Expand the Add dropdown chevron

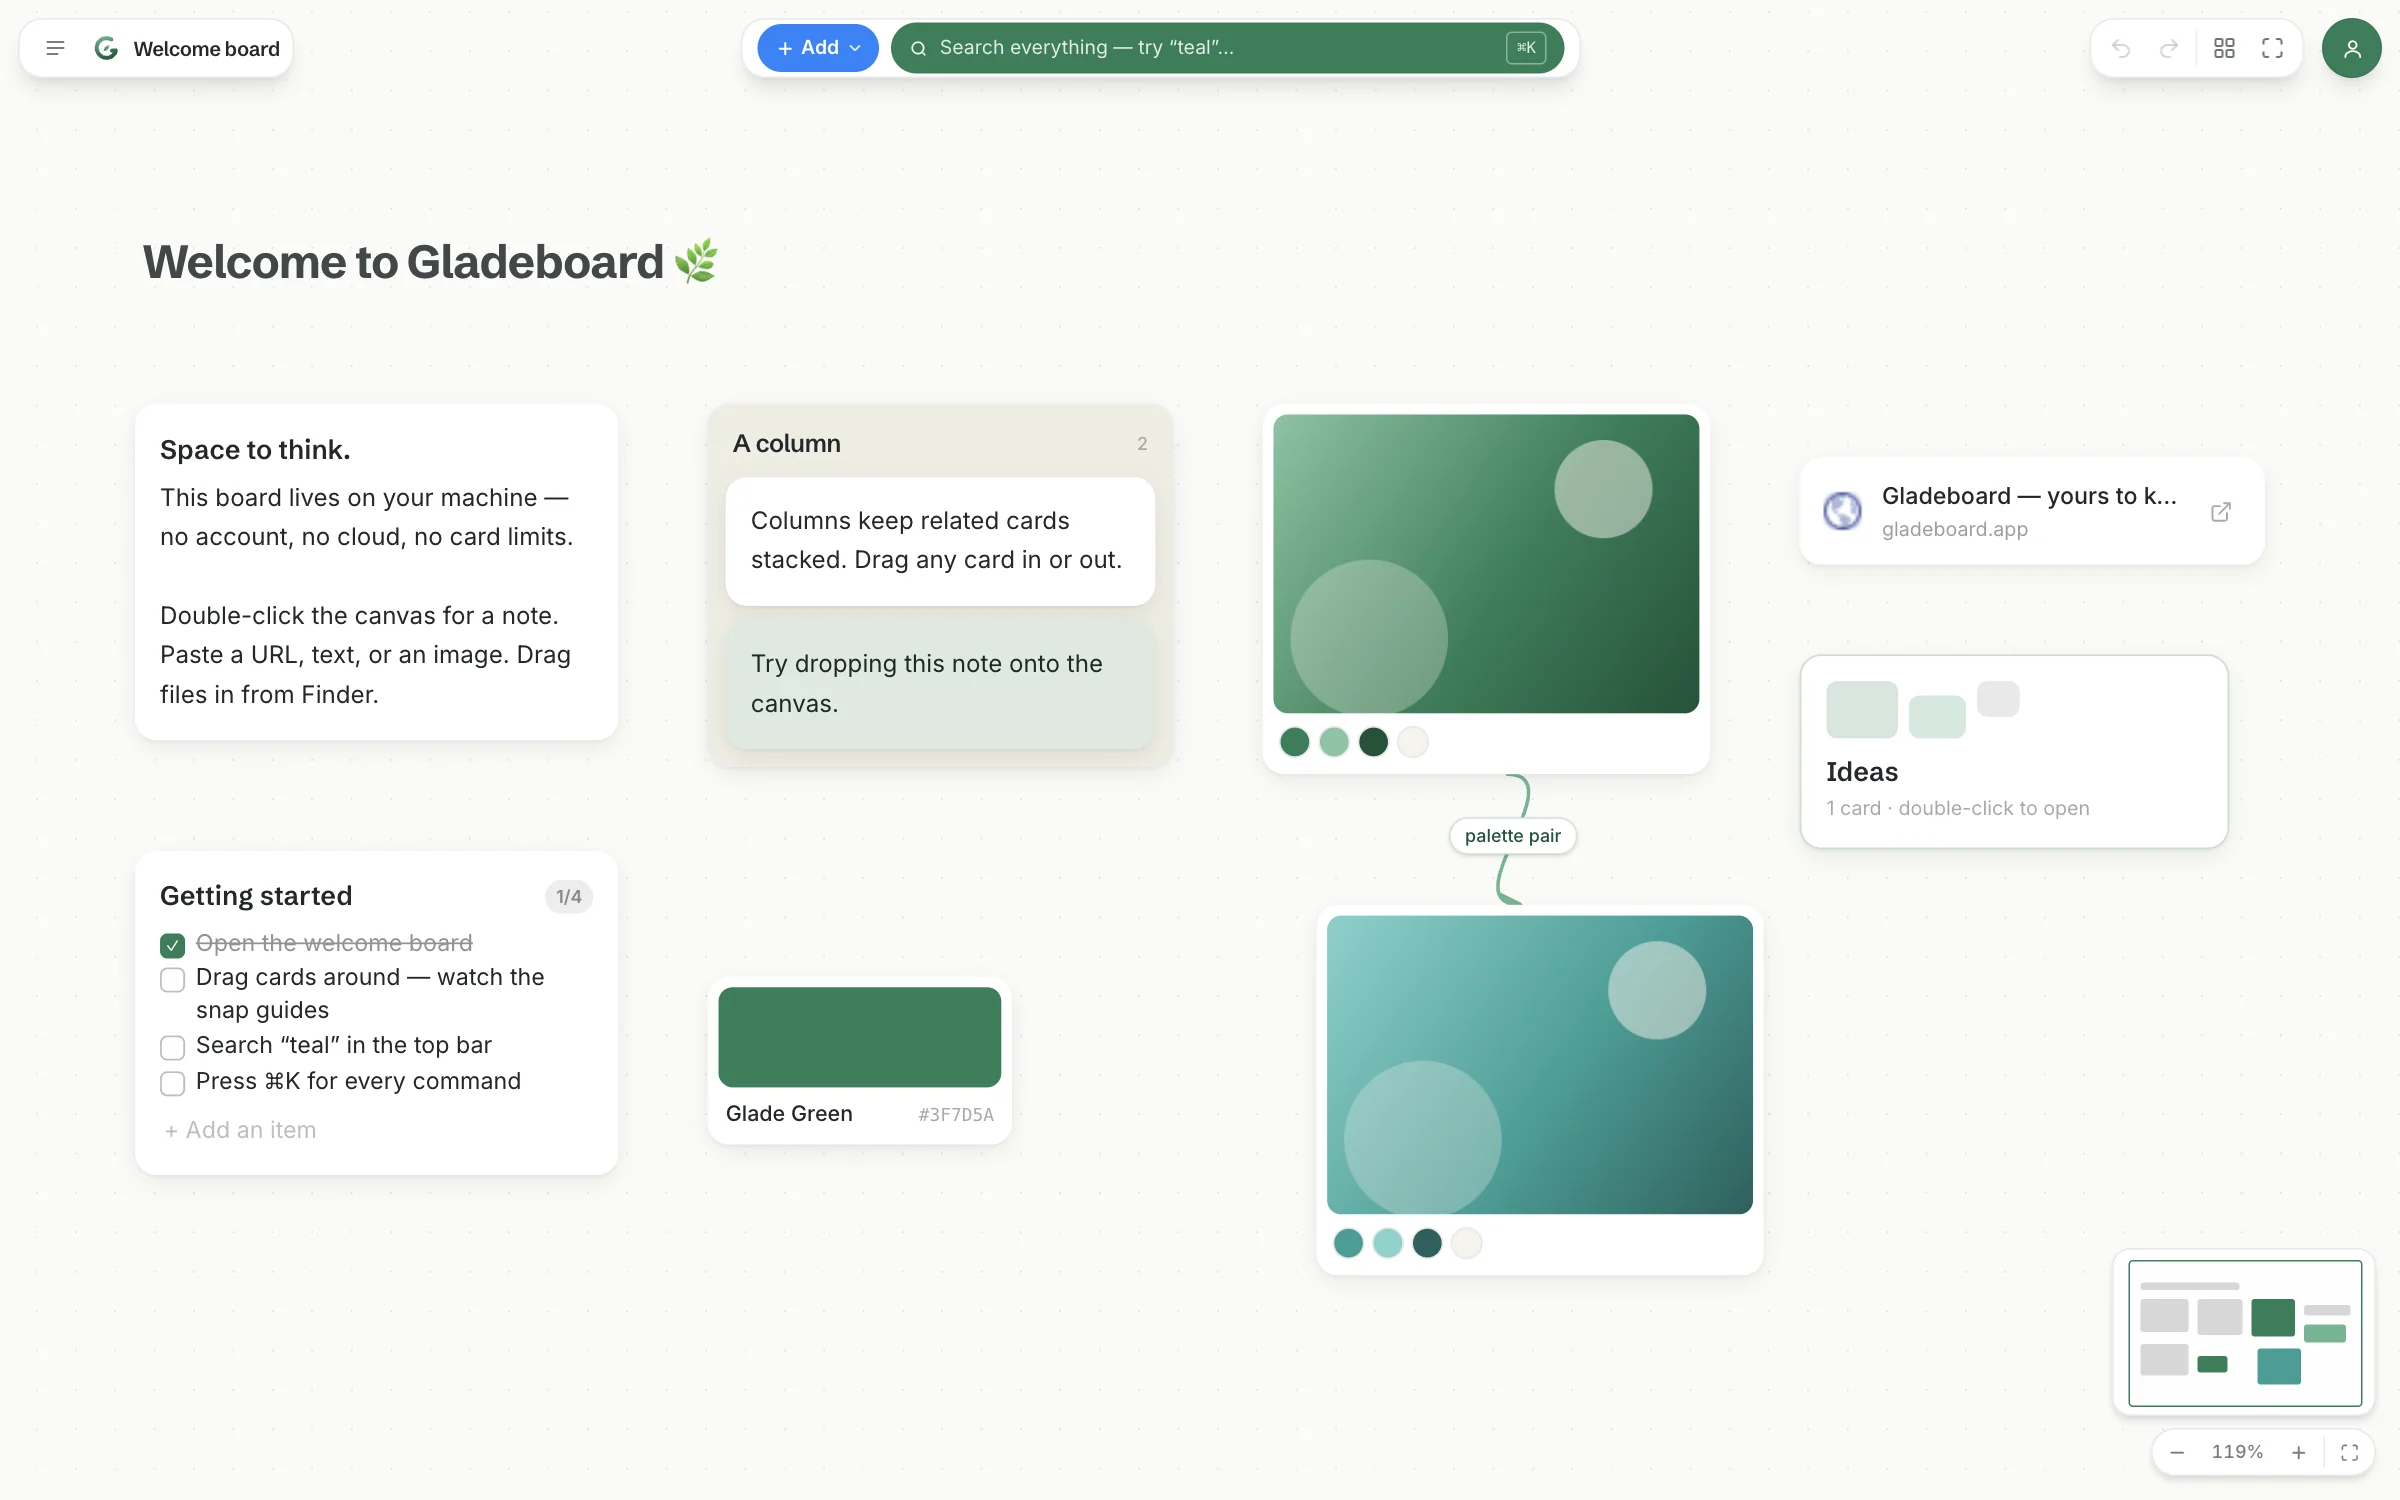click(855, 48)
